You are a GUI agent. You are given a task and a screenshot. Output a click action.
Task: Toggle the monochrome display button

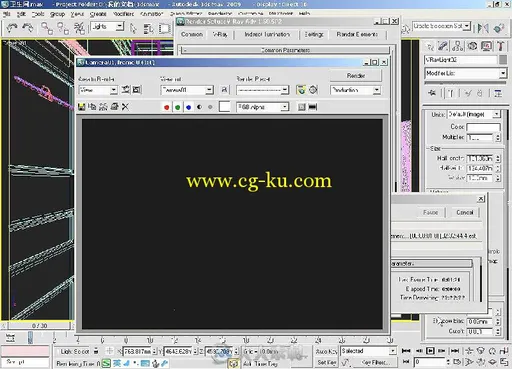(x=210, y=107)
